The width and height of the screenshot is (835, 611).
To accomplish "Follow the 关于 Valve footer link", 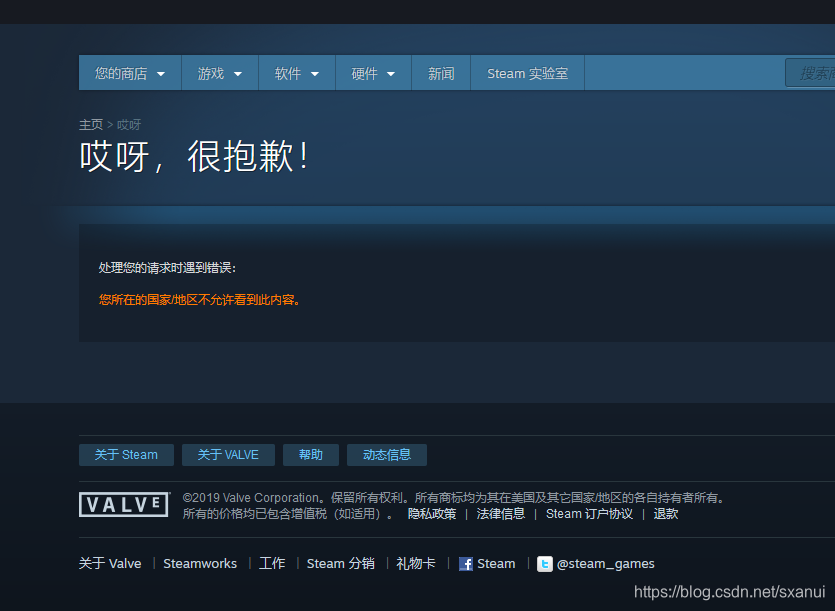I will click(110, 564).
